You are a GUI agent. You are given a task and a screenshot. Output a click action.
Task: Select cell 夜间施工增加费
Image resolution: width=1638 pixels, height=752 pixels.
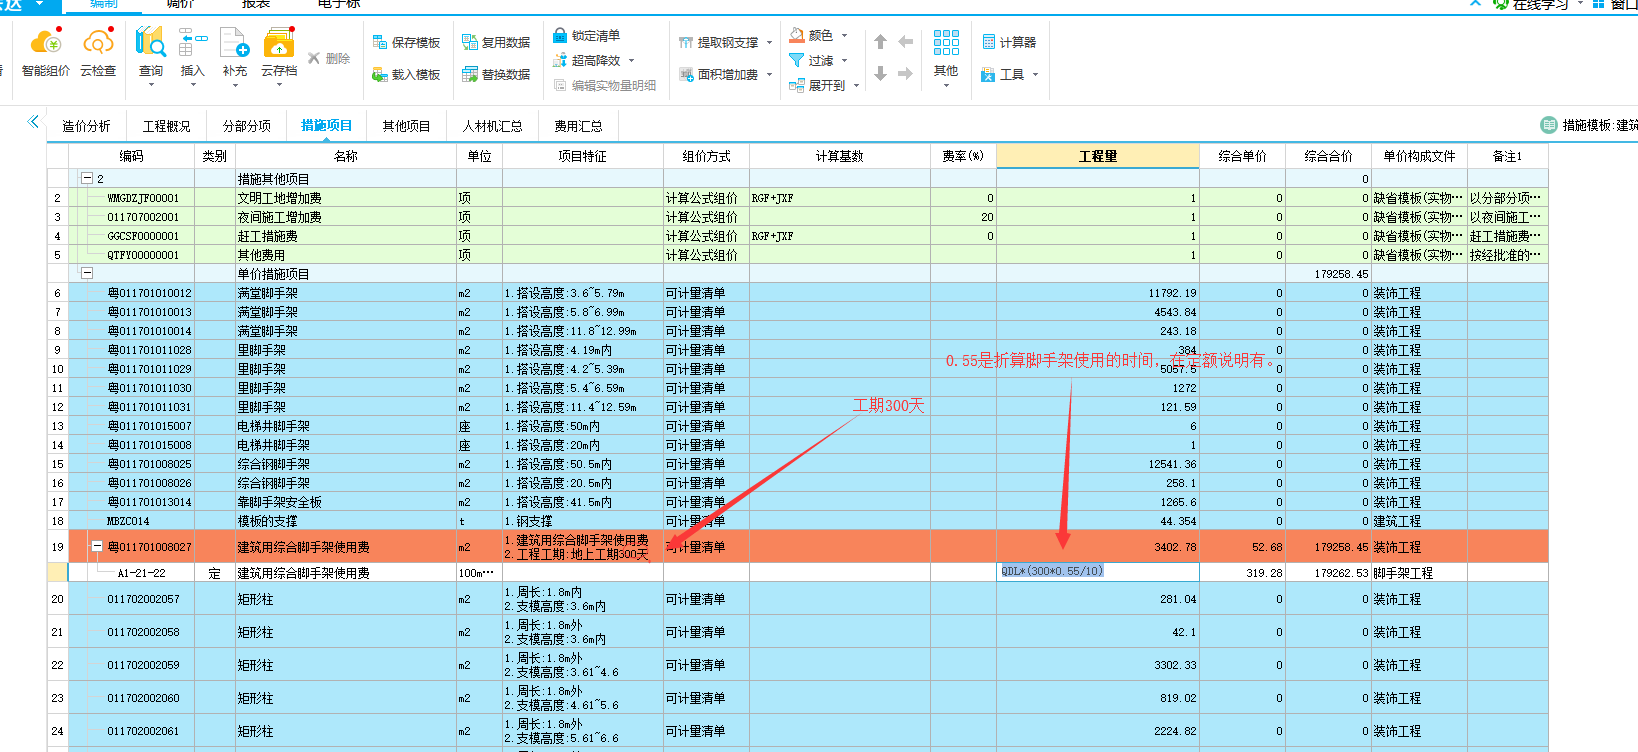[346, 217]
